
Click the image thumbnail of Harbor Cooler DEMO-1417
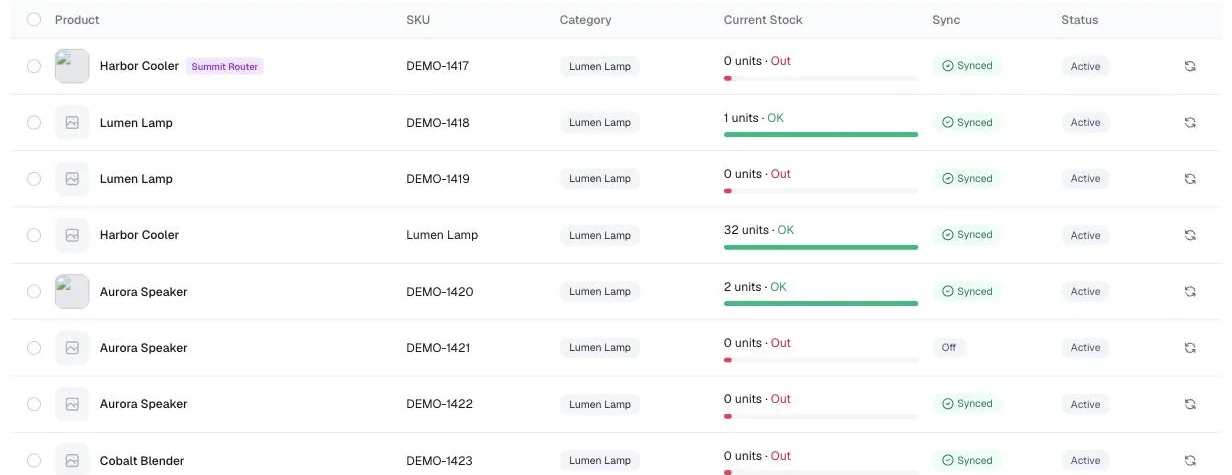[x=72, y=66]
